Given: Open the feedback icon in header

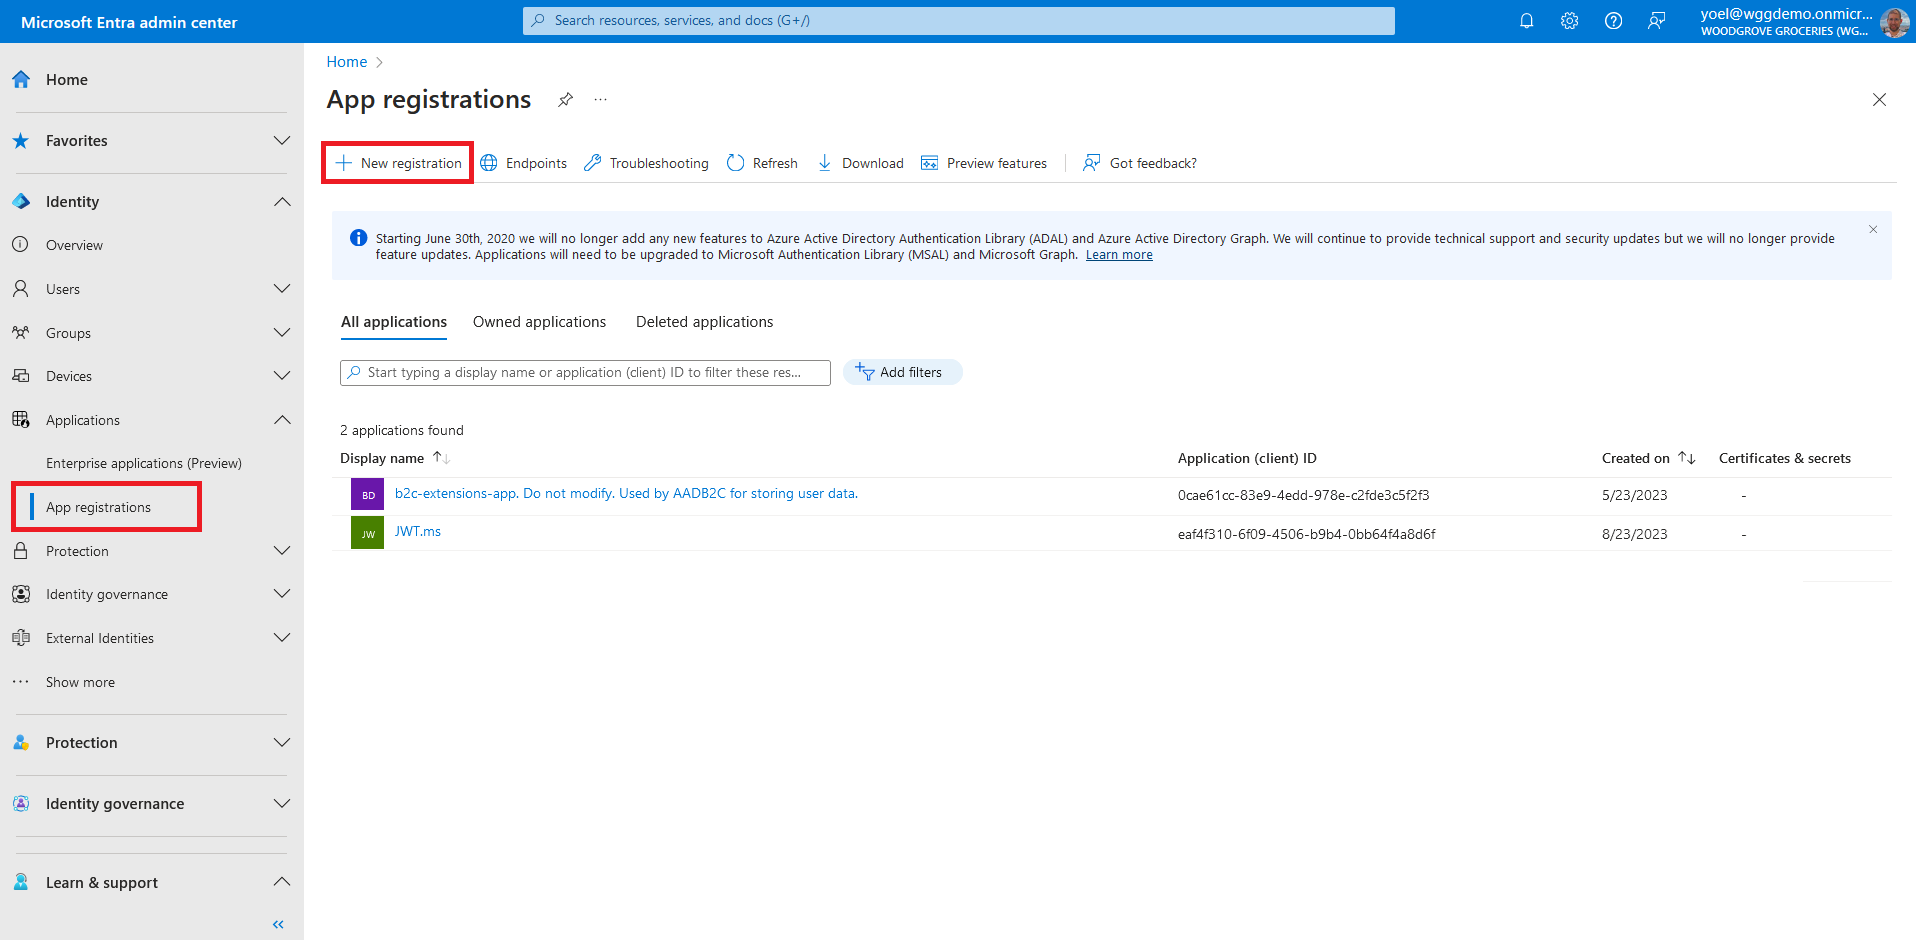Looking at the screenshot, I should (1657, 21).
